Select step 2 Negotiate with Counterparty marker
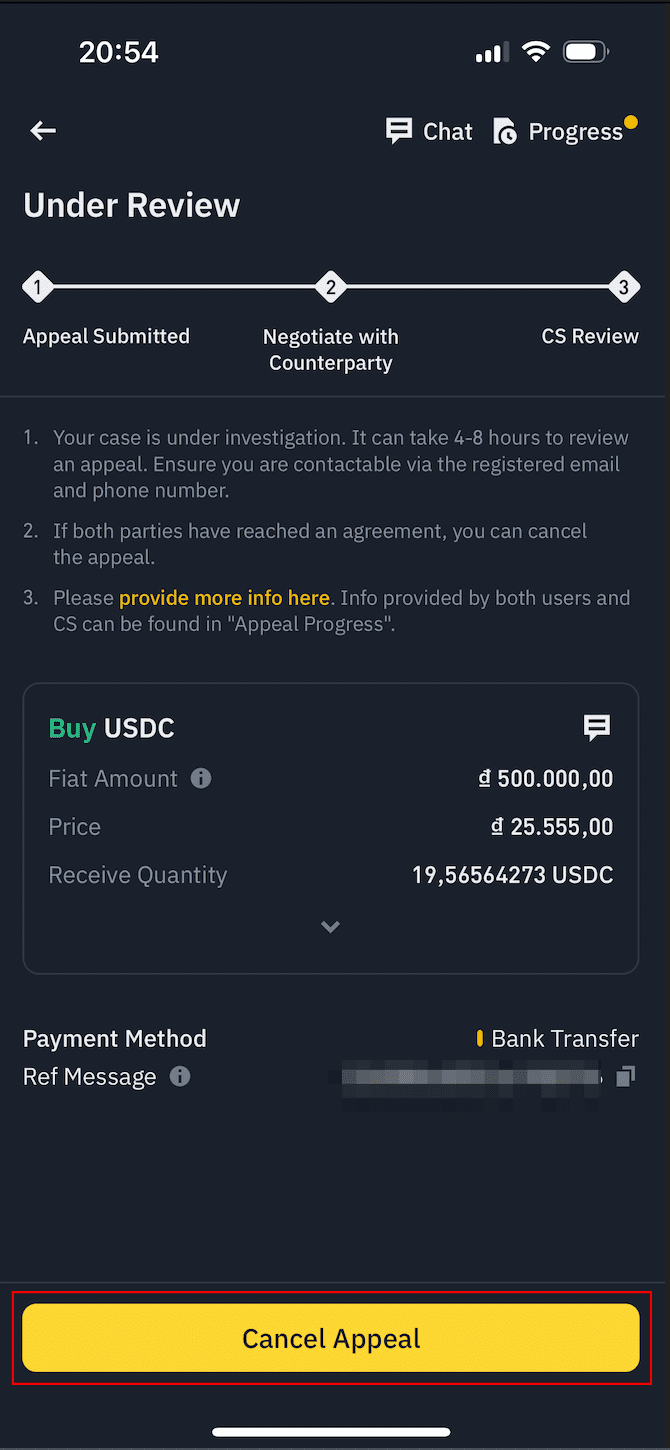670x1450 pixels. pyautogui.click(x=330, y=288)
